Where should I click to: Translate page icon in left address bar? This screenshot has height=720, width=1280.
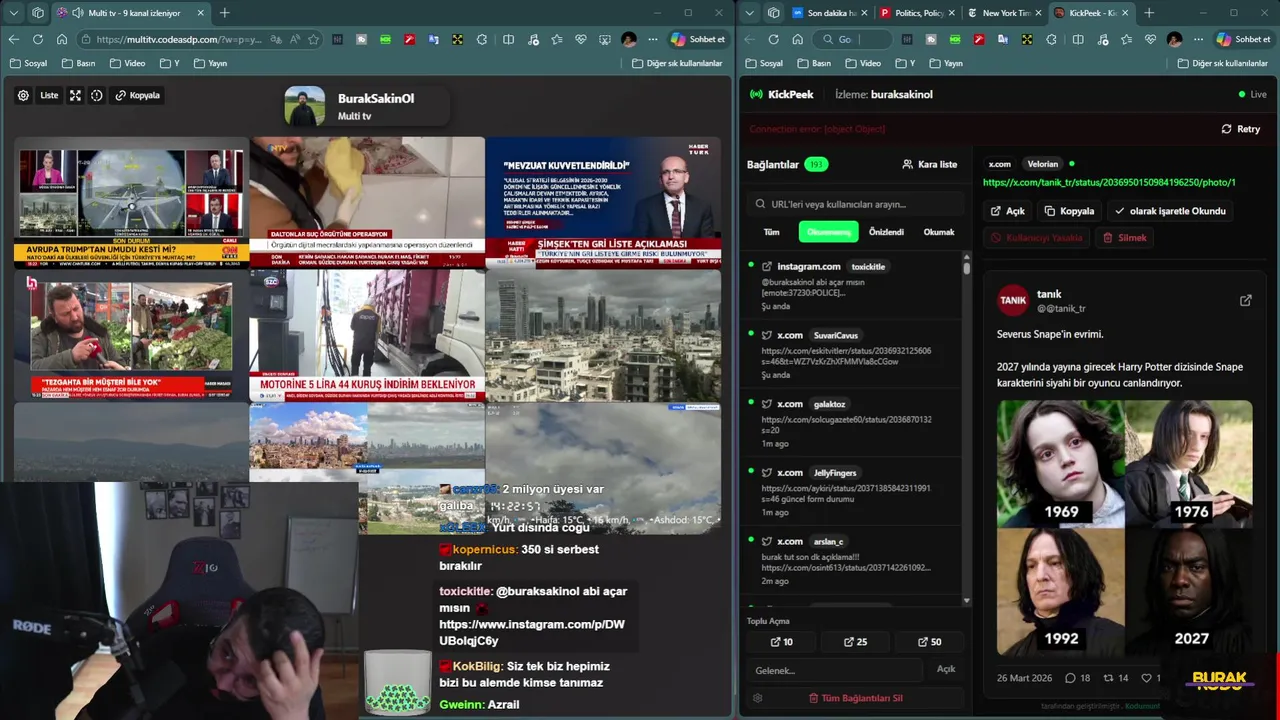275,39
